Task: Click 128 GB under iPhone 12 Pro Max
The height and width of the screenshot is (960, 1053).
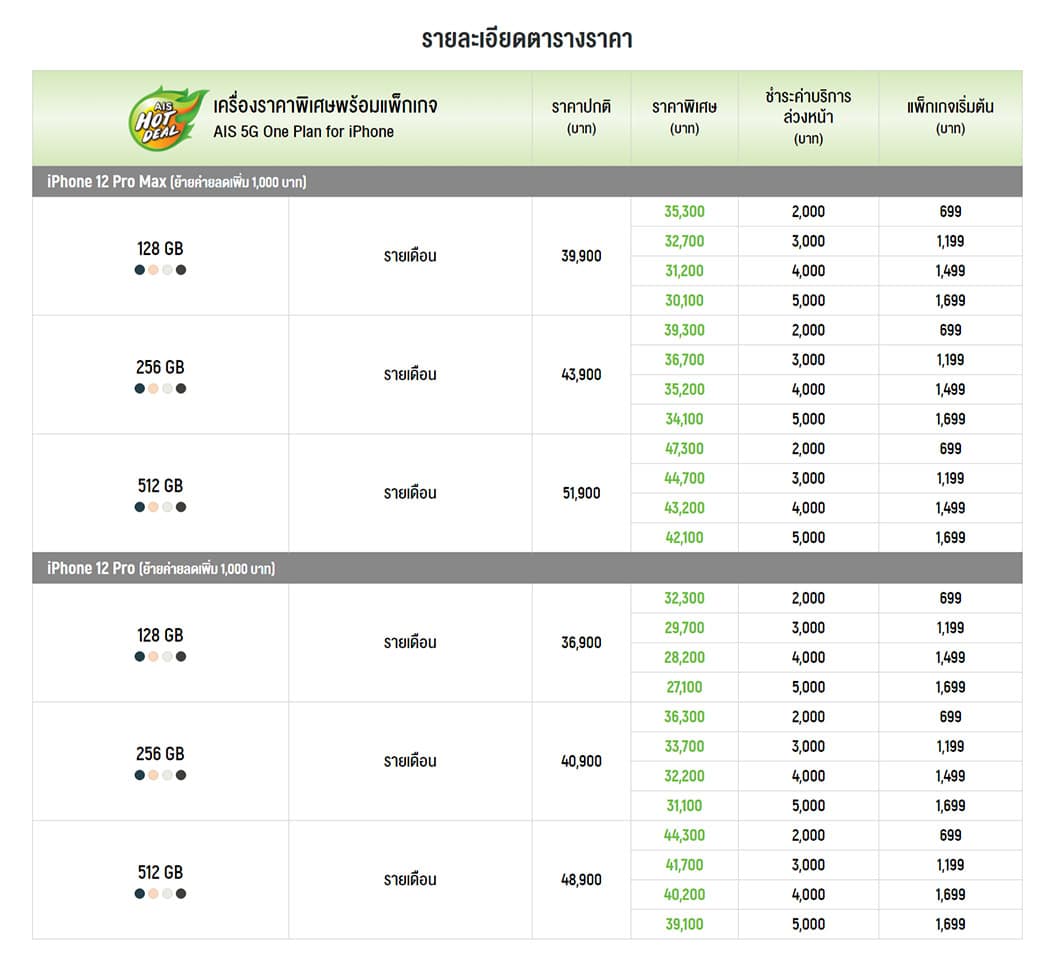Action: click(160, 249)
